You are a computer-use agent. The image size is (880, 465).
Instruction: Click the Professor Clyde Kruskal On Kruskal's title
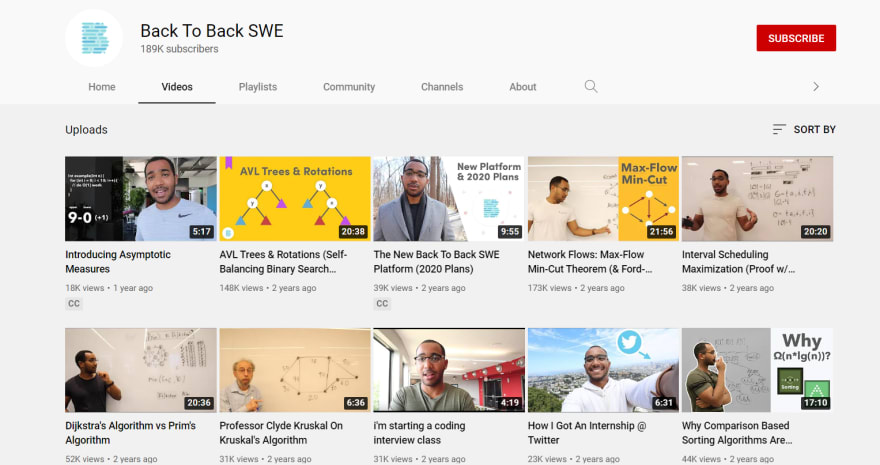coord(281,433)
